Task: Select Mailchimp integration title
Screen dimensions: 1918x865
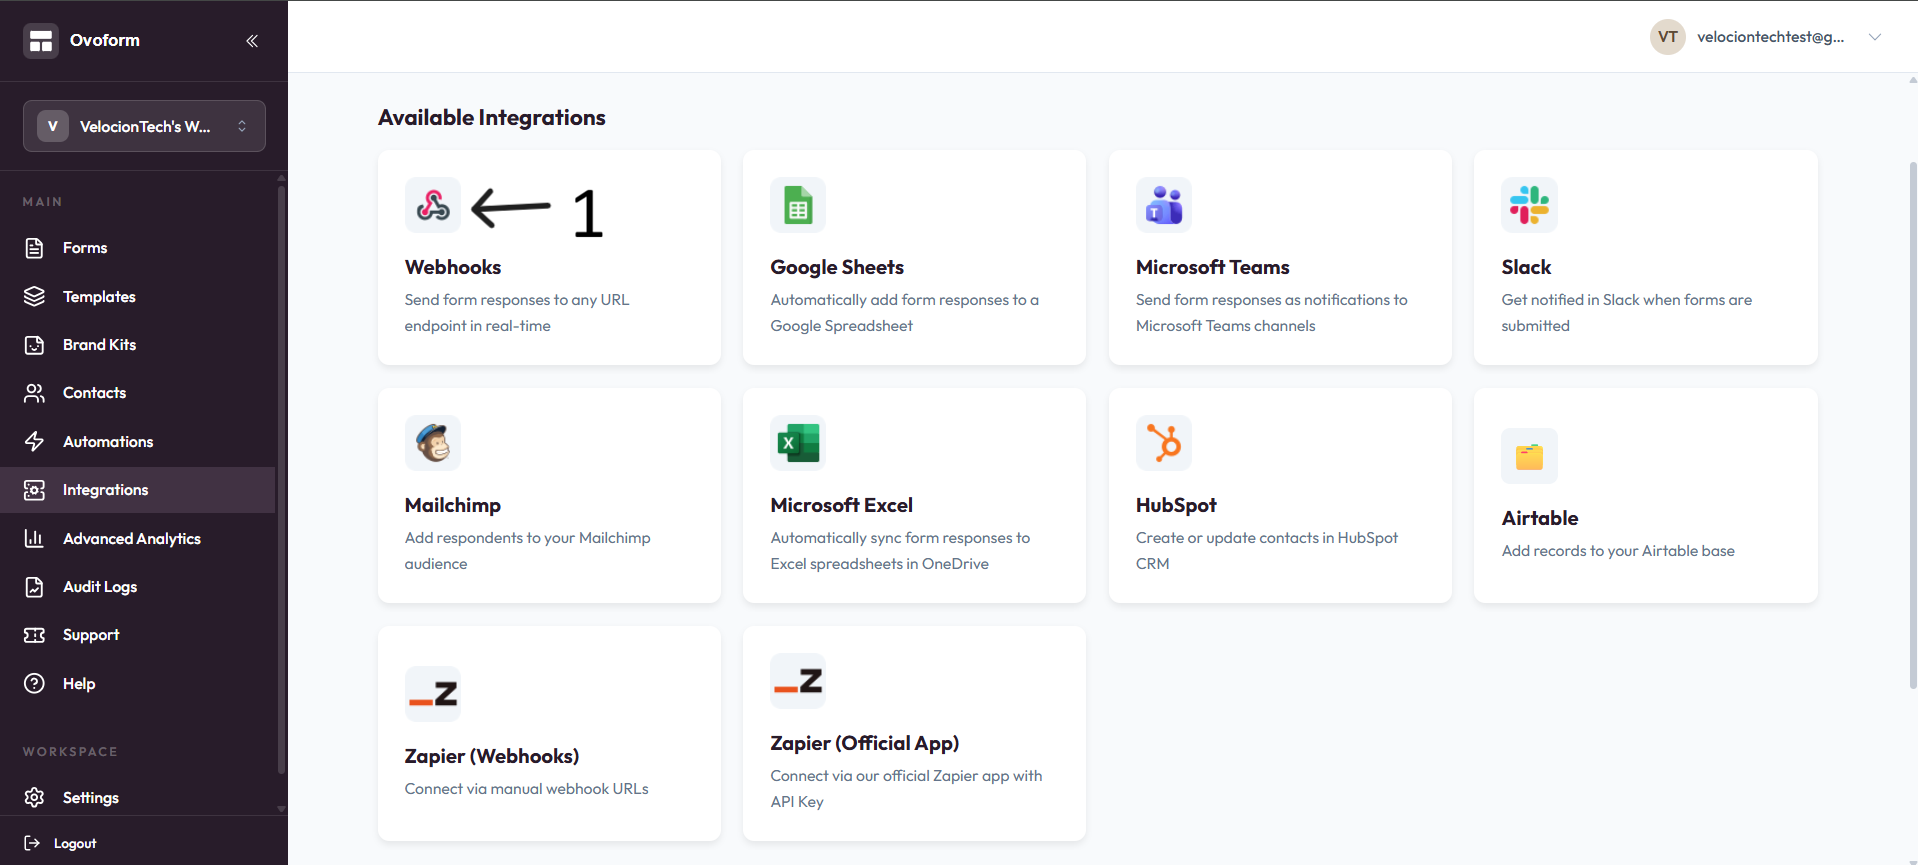Action: 453,505
